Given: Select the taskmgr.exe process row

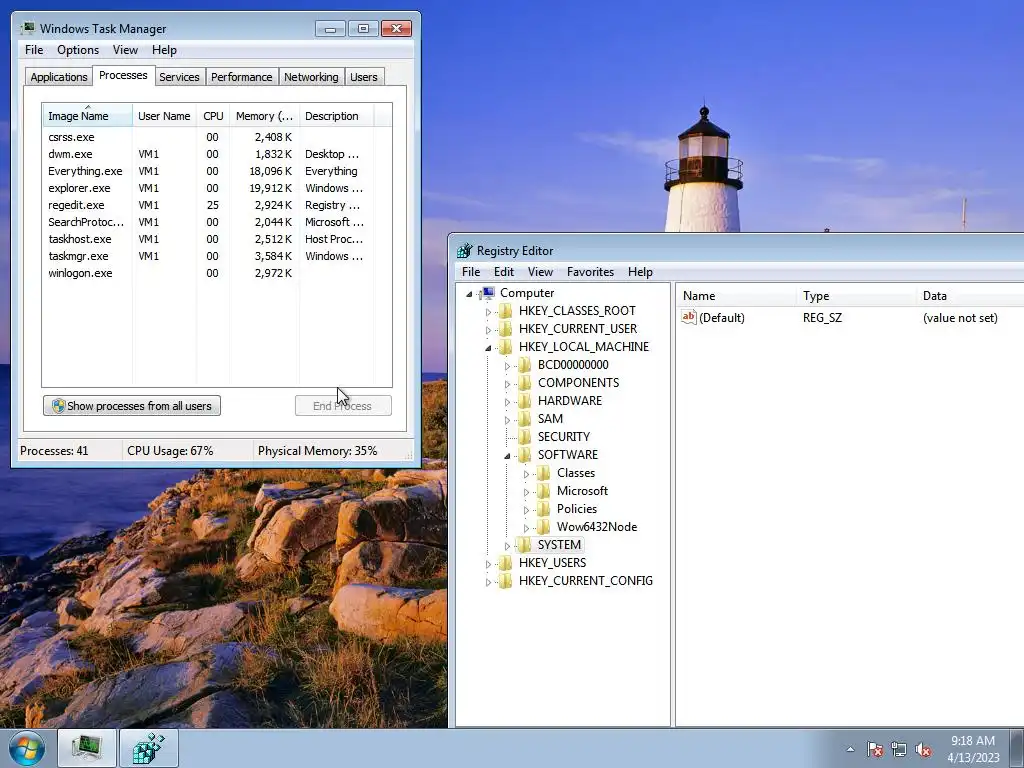Looking at the screenshot, I should pyautogui.click(x=217, y=256).
